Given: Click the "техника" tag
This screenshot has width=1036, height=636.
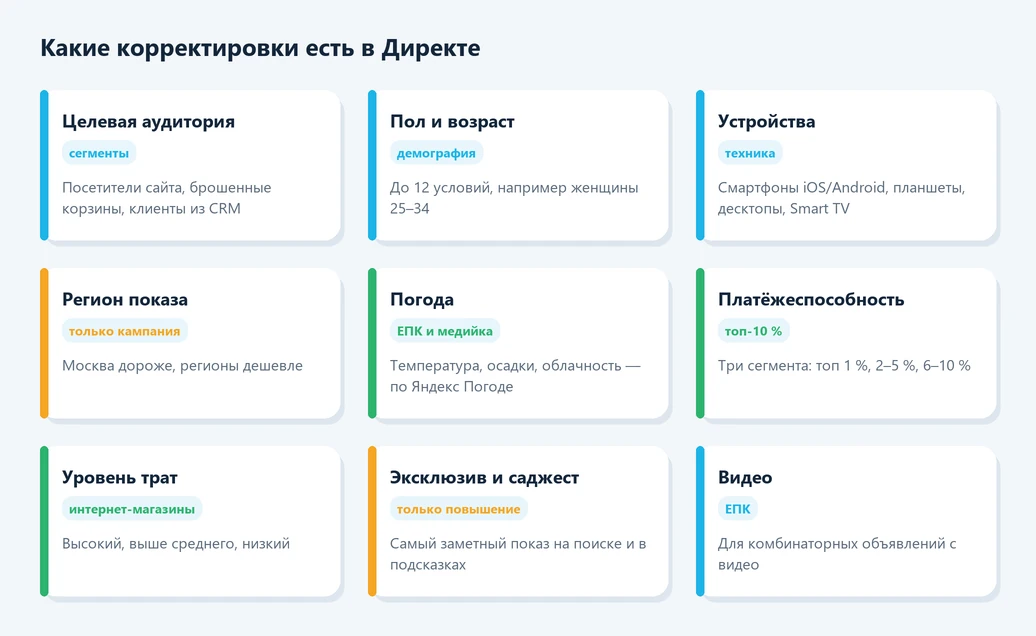Looking at the screenshot, I should (x=750, y=153).
